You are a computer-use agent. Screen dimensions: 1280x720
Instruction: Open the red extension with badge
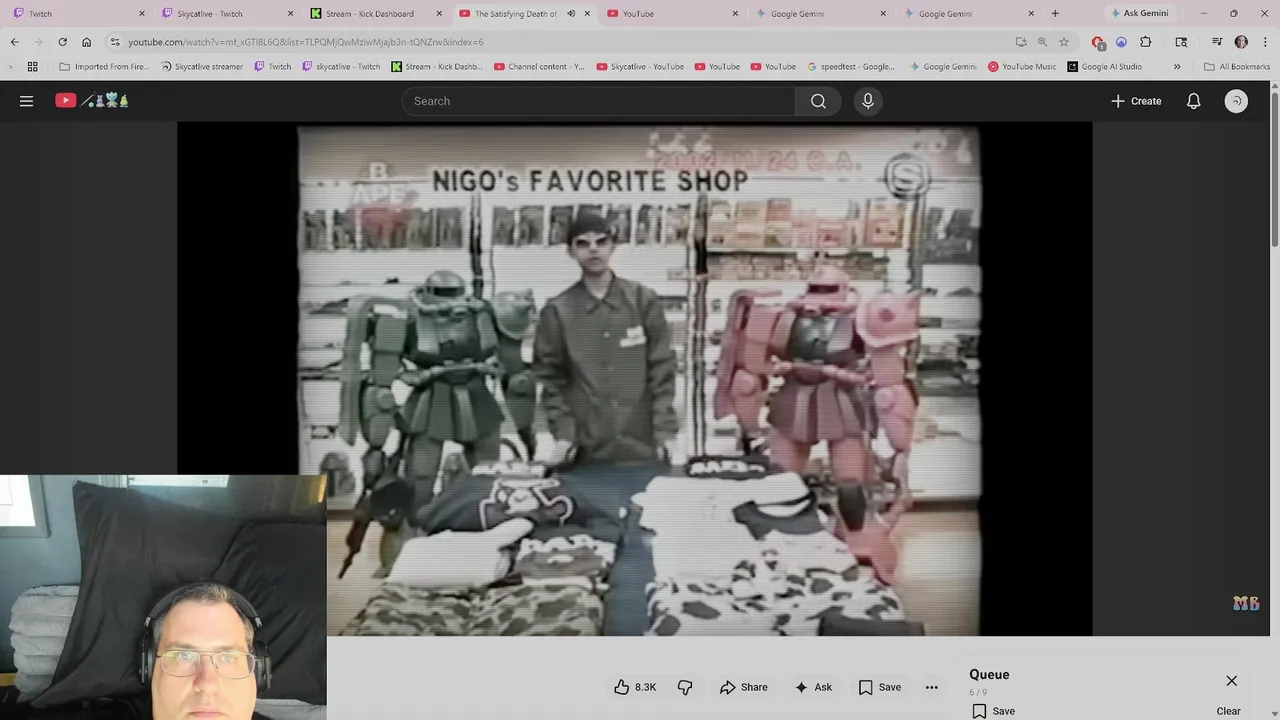point(1098,42)
